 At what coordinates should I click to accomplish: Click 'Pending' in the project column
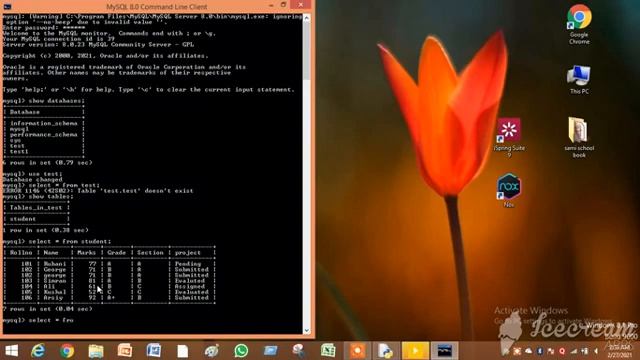click(x=188, y=264)
